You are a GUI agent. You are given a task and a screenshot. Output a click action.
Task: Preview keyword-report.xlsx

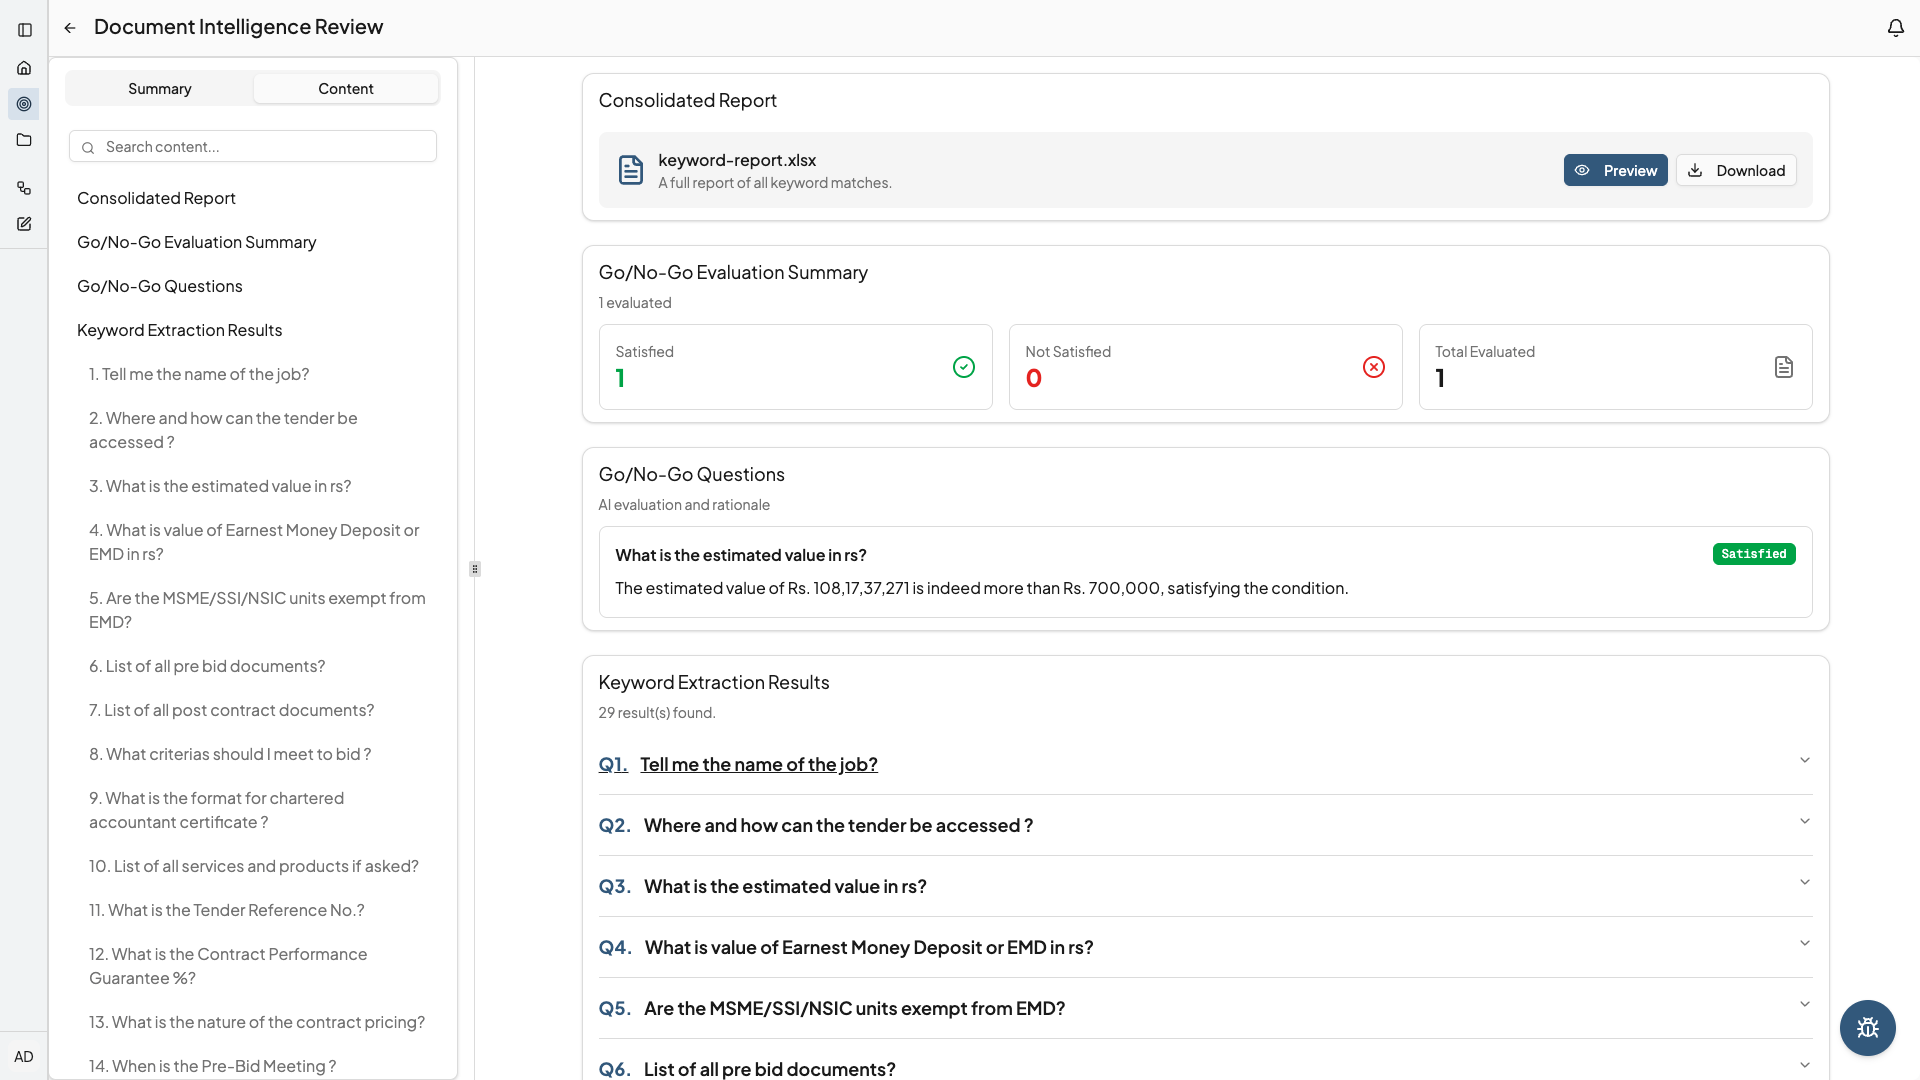(1615, 171)
